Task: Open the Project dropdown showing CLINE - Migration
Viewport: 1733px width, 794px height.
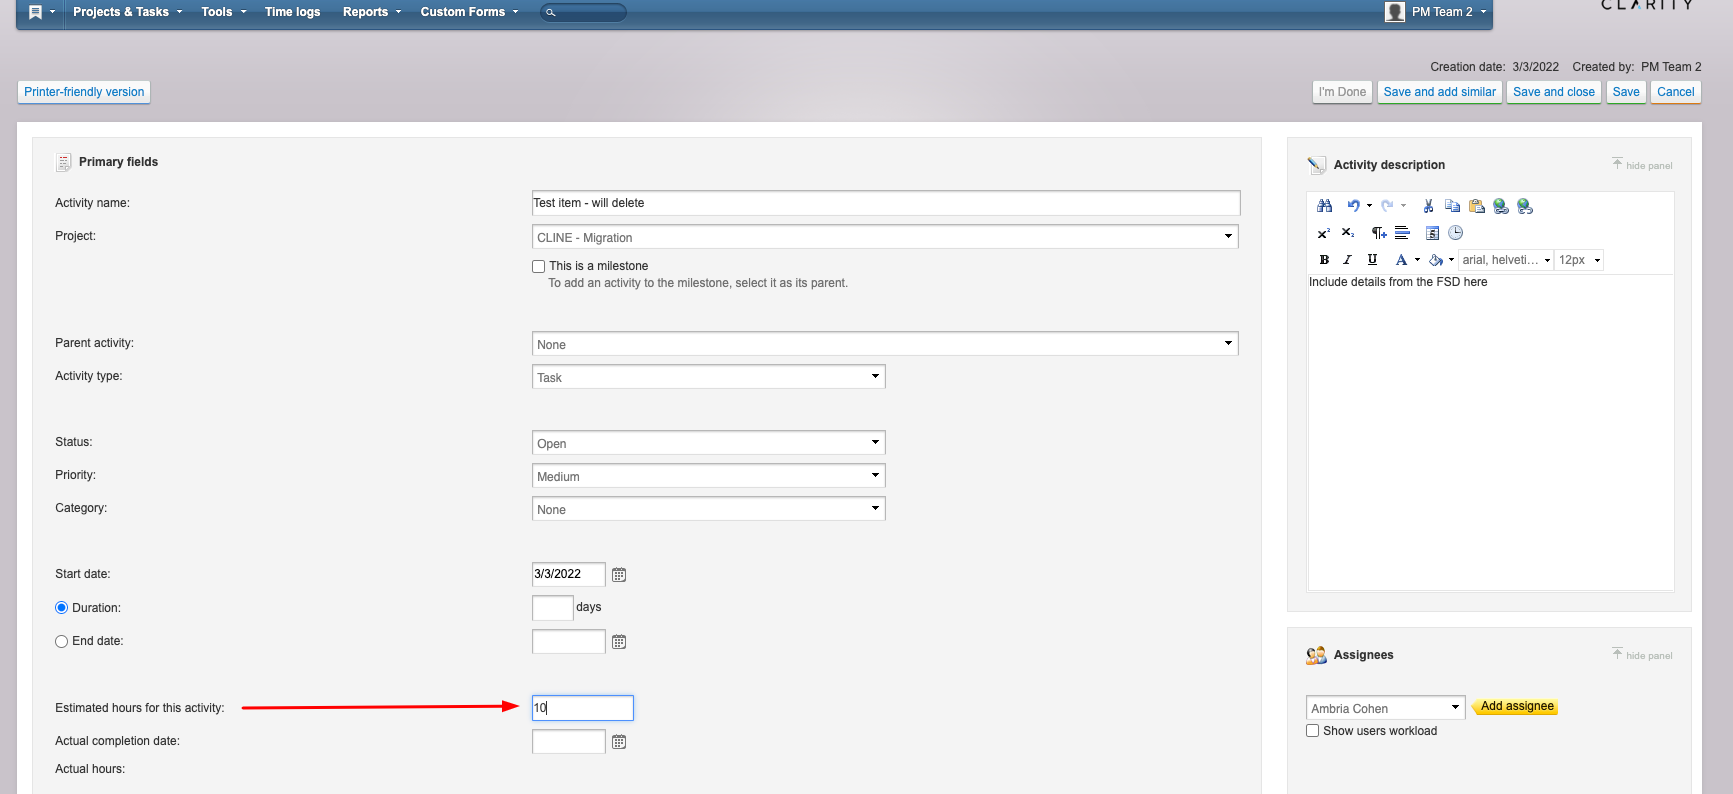Action: [x=885, y=237]
